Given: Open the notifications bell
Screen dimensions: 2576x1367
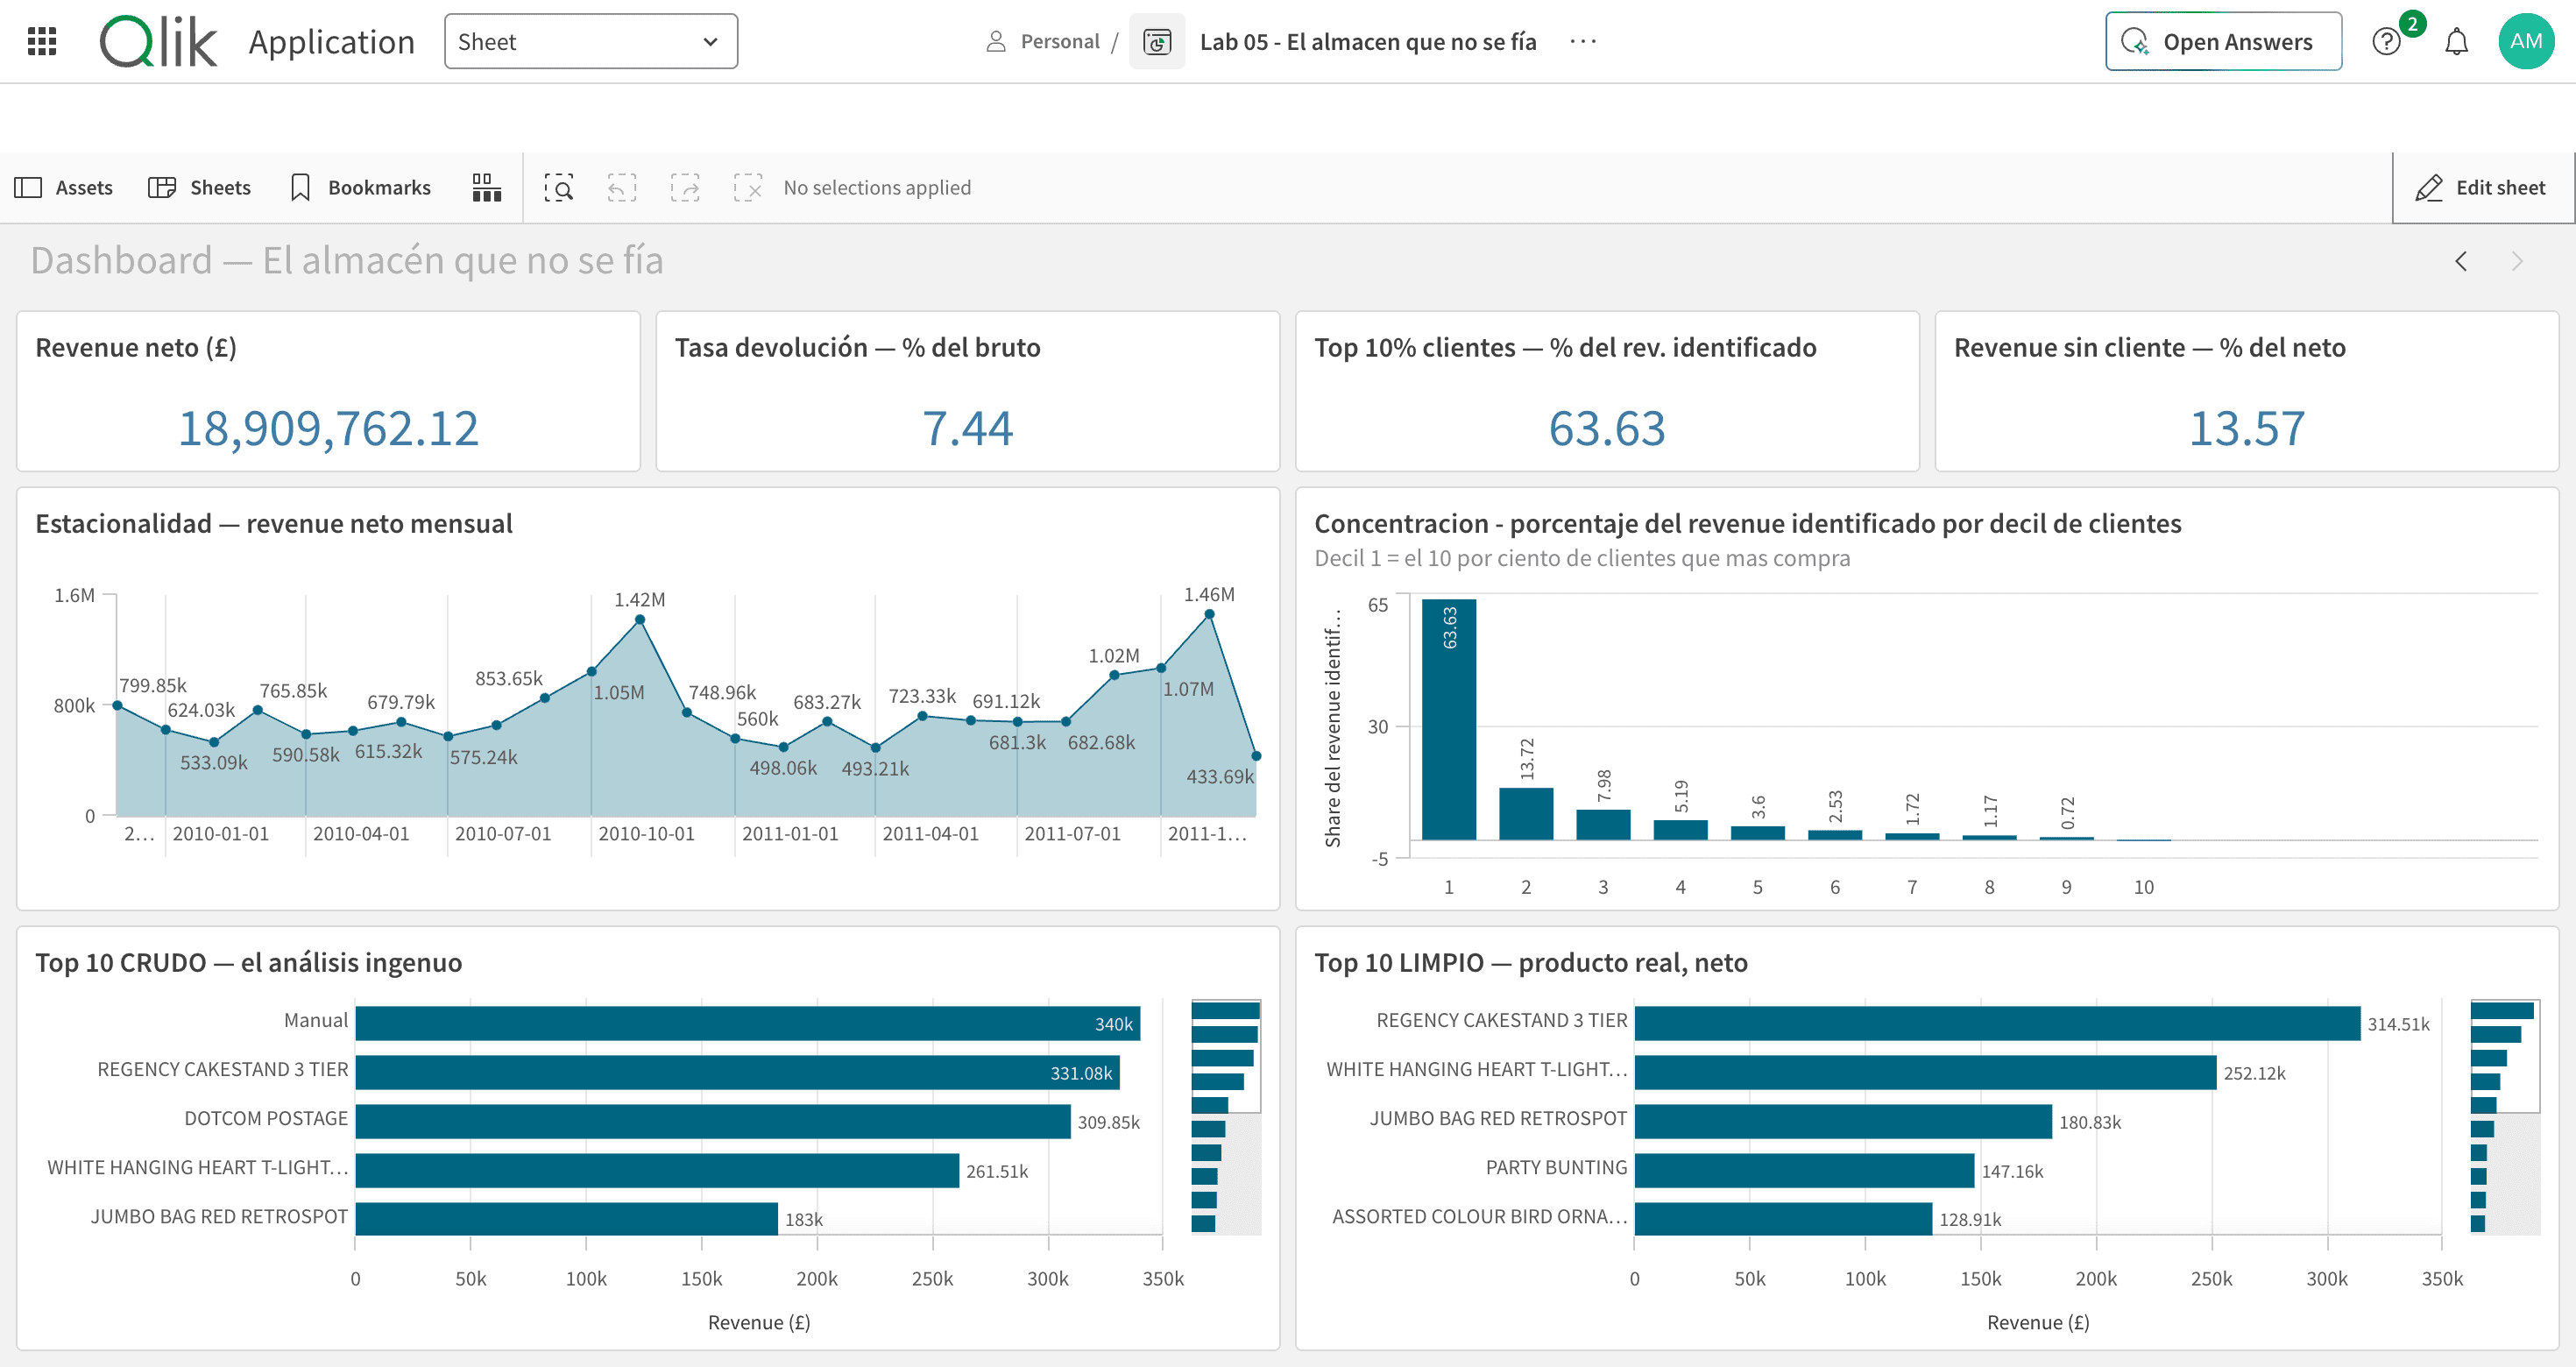Looking at the screenshot, I should 2456,41.
